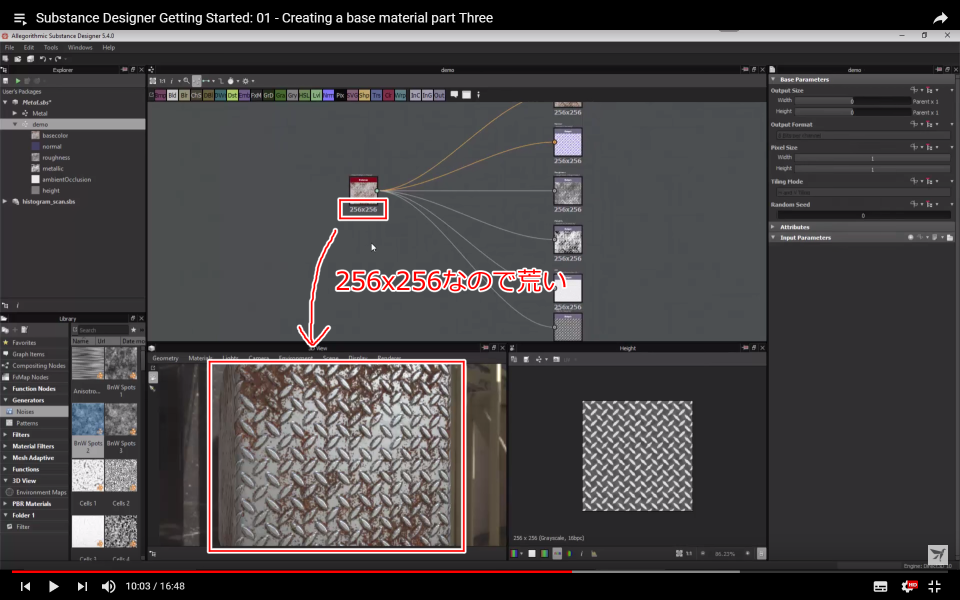Adjust the Output Size Height slider

(852, 112)
